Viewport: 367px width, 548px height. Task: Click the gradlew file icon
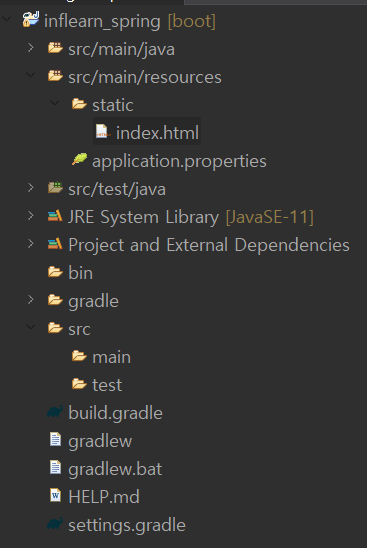pos(55,440)
